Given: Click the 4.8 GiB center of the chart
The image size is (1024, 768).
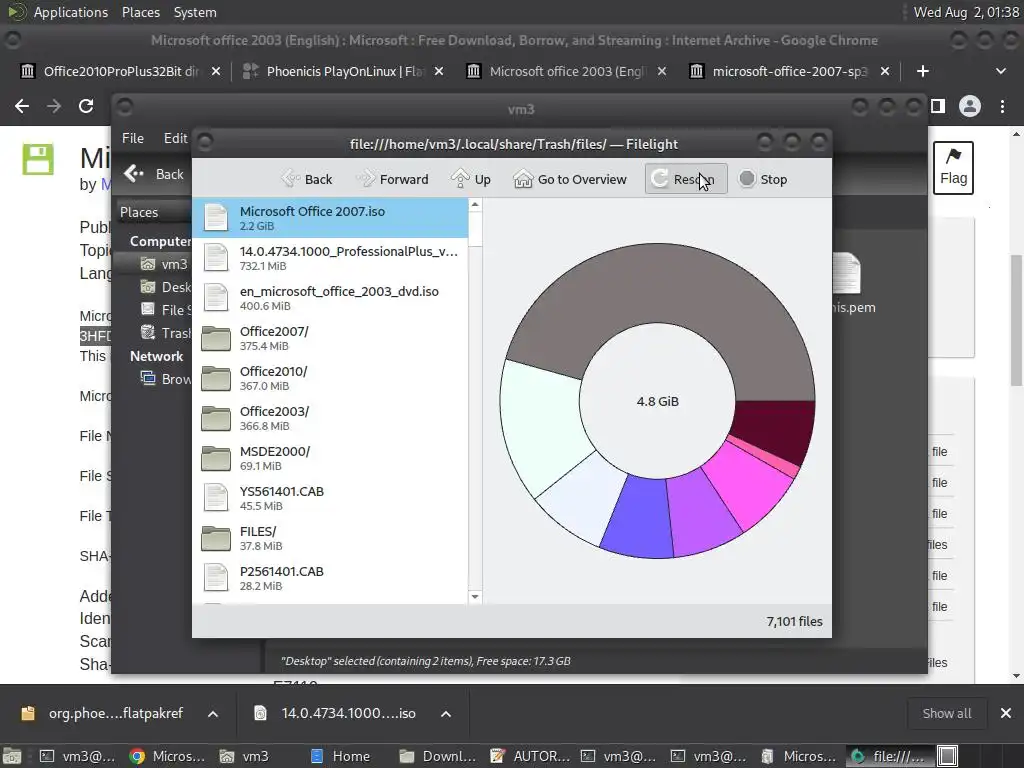Looking at the screenshot, I should tap(658, 401).
